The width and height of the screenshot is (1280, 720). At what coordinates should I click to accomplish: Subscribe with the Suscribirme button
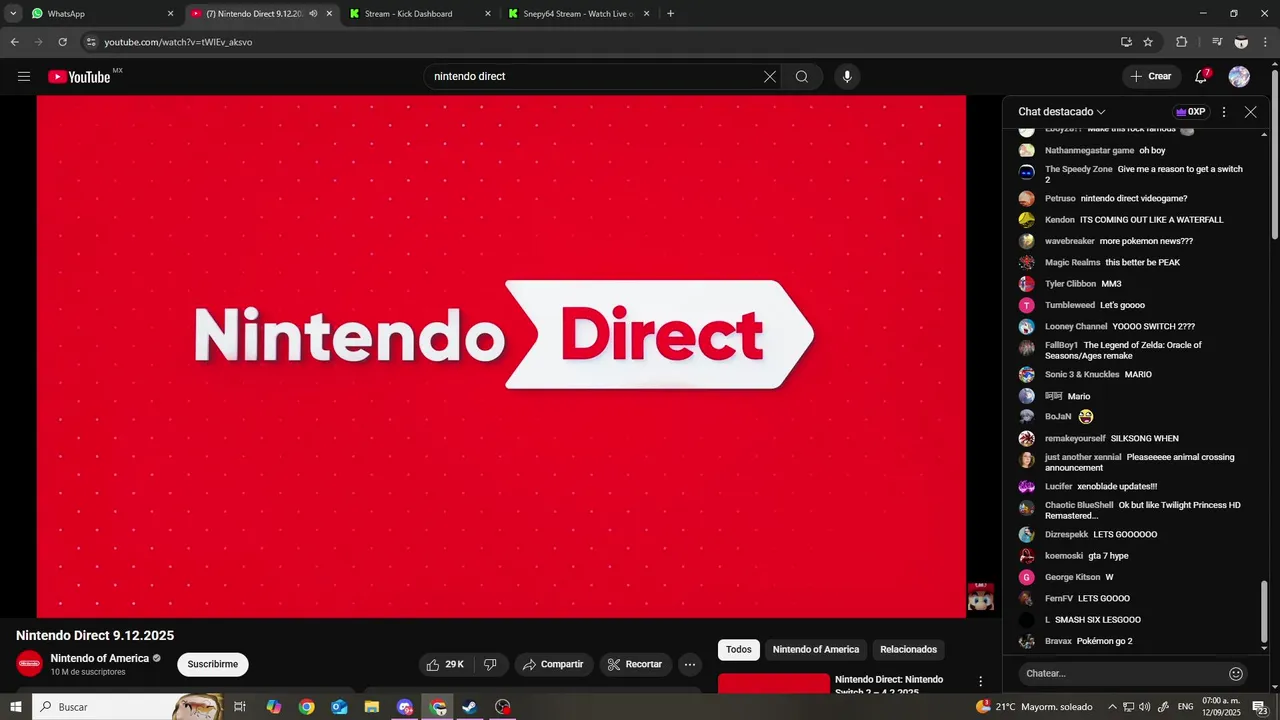(213, 664)
